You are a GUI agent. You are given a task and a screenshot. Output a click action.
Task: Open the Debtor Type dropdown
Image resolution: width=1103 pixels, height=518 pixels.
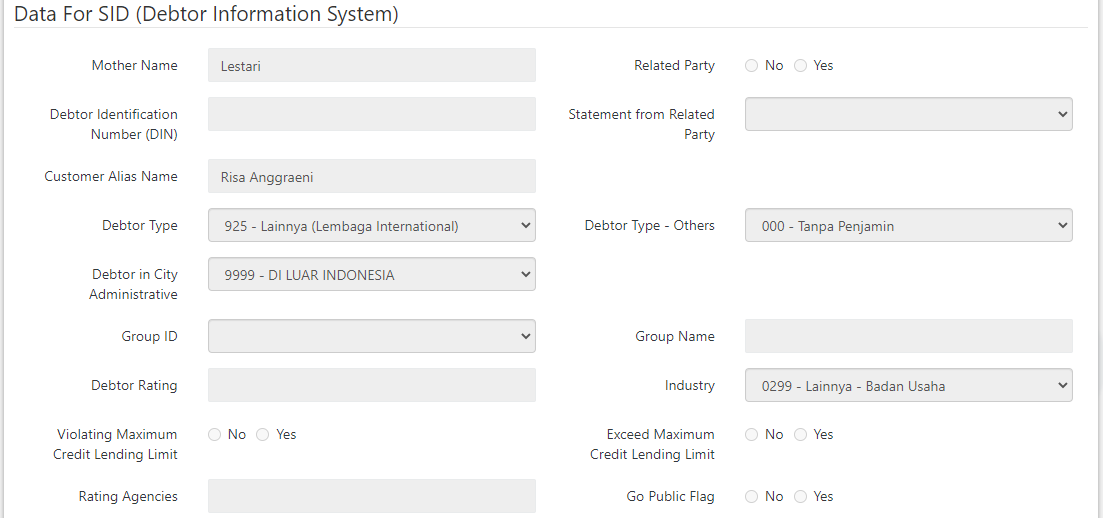371,226
